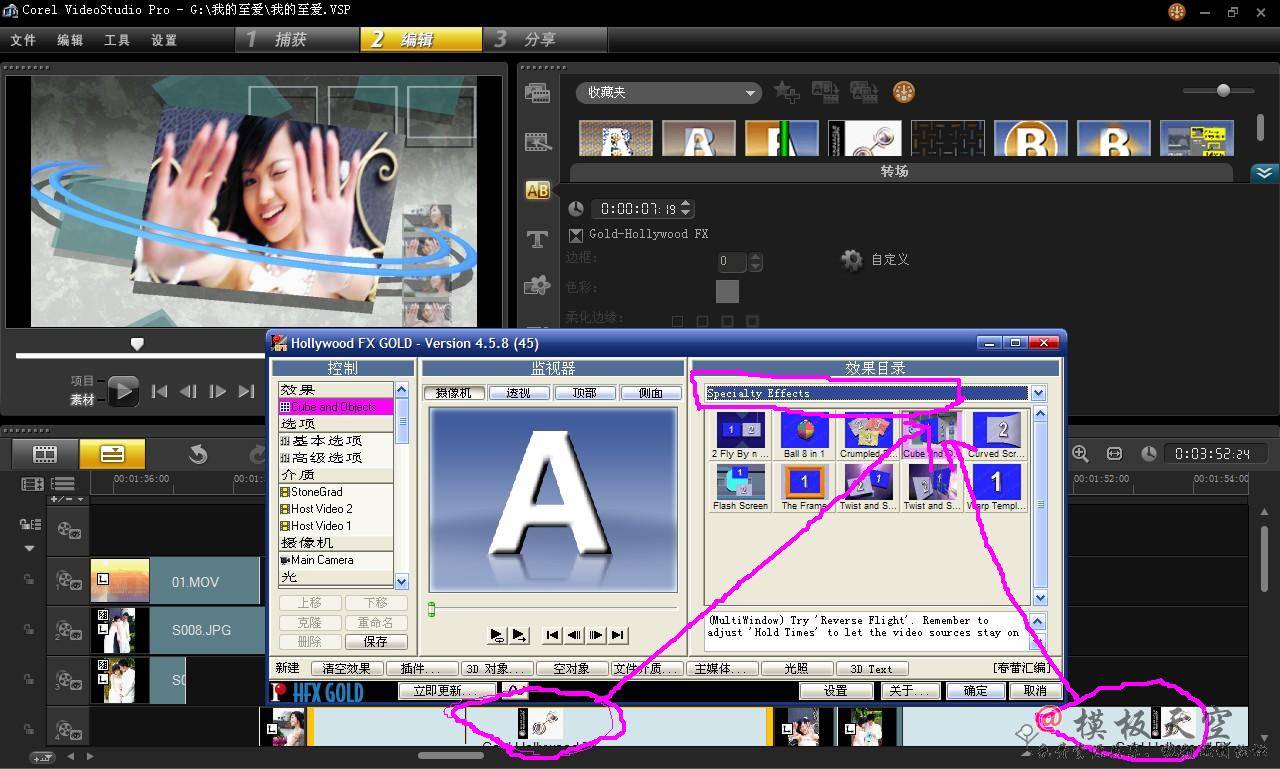1280x769 pixels.
Task: Open the 收藏夹 gallery dropdown
Action: click(669, 93)
